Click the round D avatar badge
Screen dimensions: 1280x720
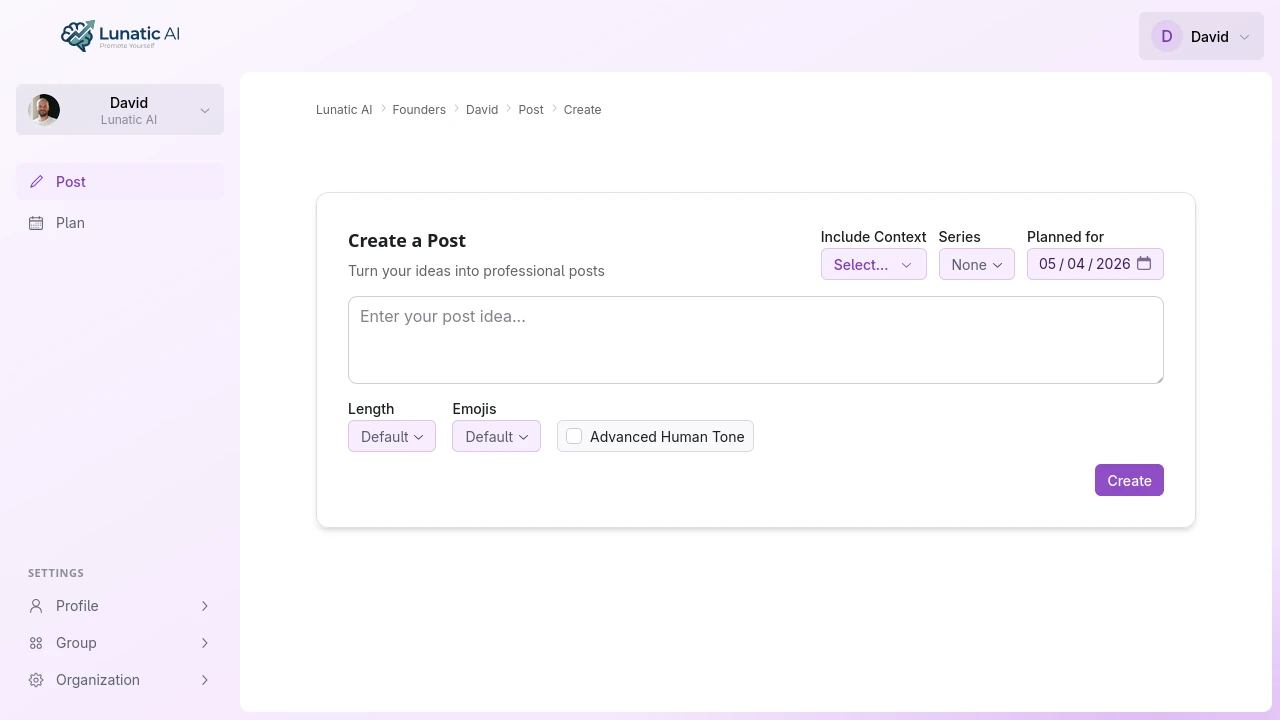(1167, 37)
